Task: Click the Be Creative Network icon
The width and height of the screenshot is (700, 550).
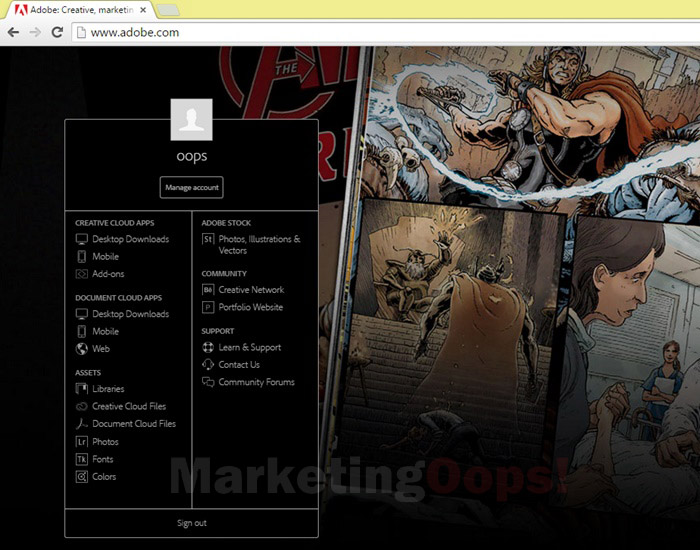Action: pyautogui.click(x=208, y=290)
